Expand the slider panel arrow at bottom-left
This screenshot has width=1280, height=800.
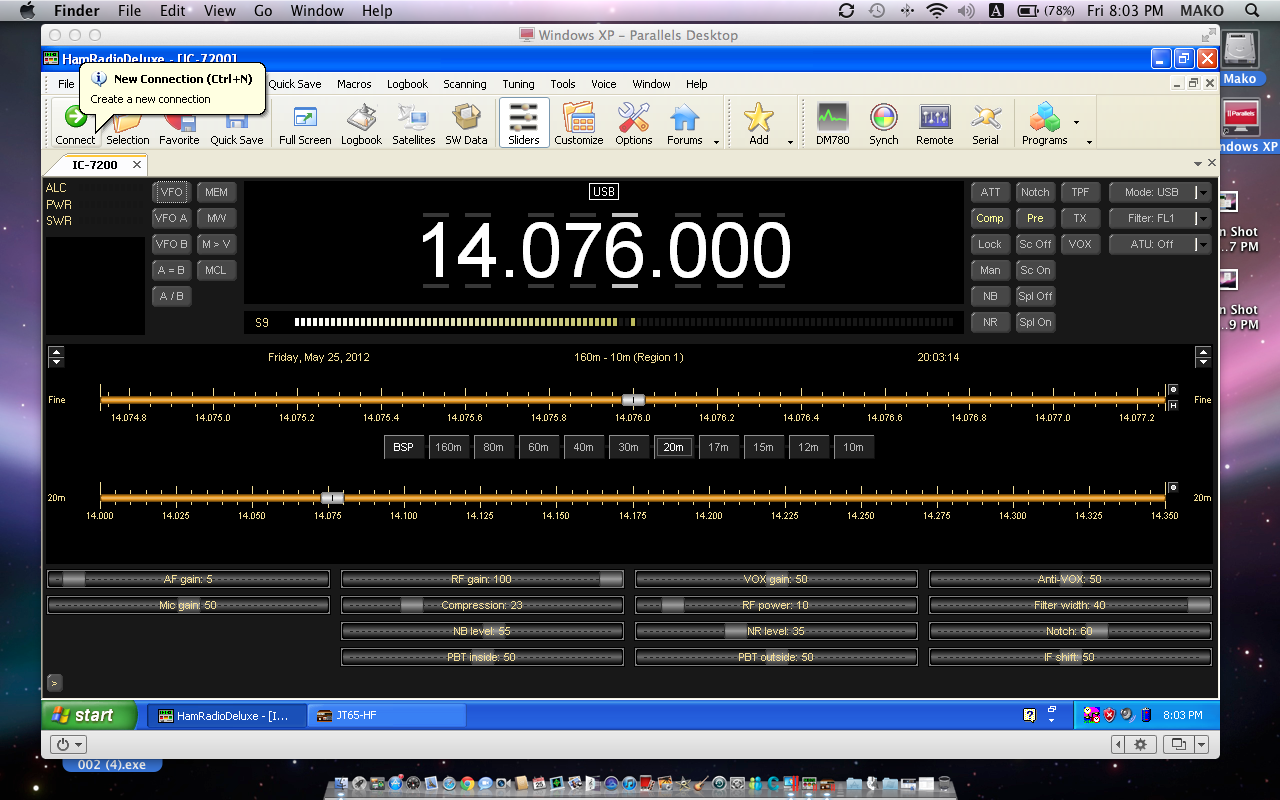54,683
